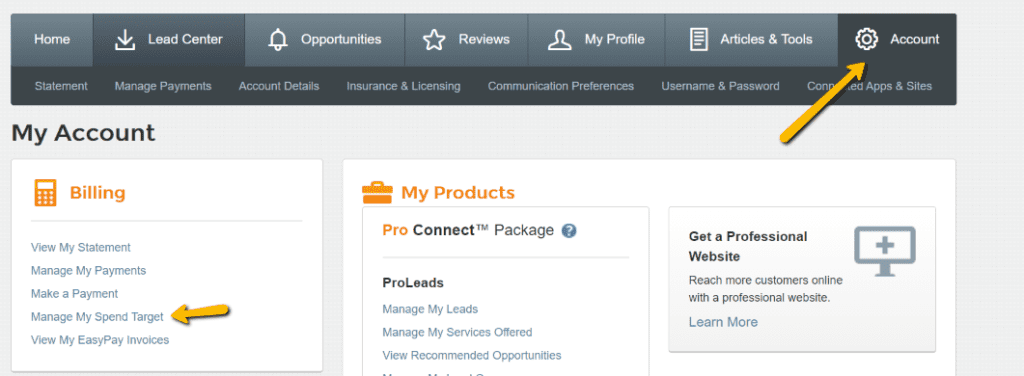Click the My Products toolbox icon
This screenshot has height=376, width=1024.
pyautogui.click(x=377, y=193)
